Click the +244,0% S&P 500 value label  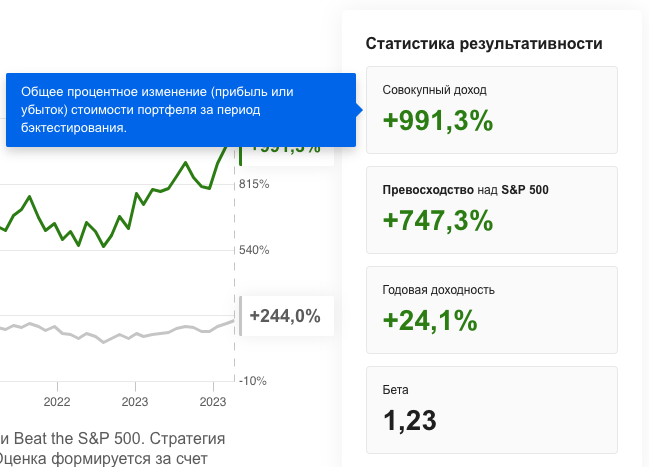click(286, 316)
